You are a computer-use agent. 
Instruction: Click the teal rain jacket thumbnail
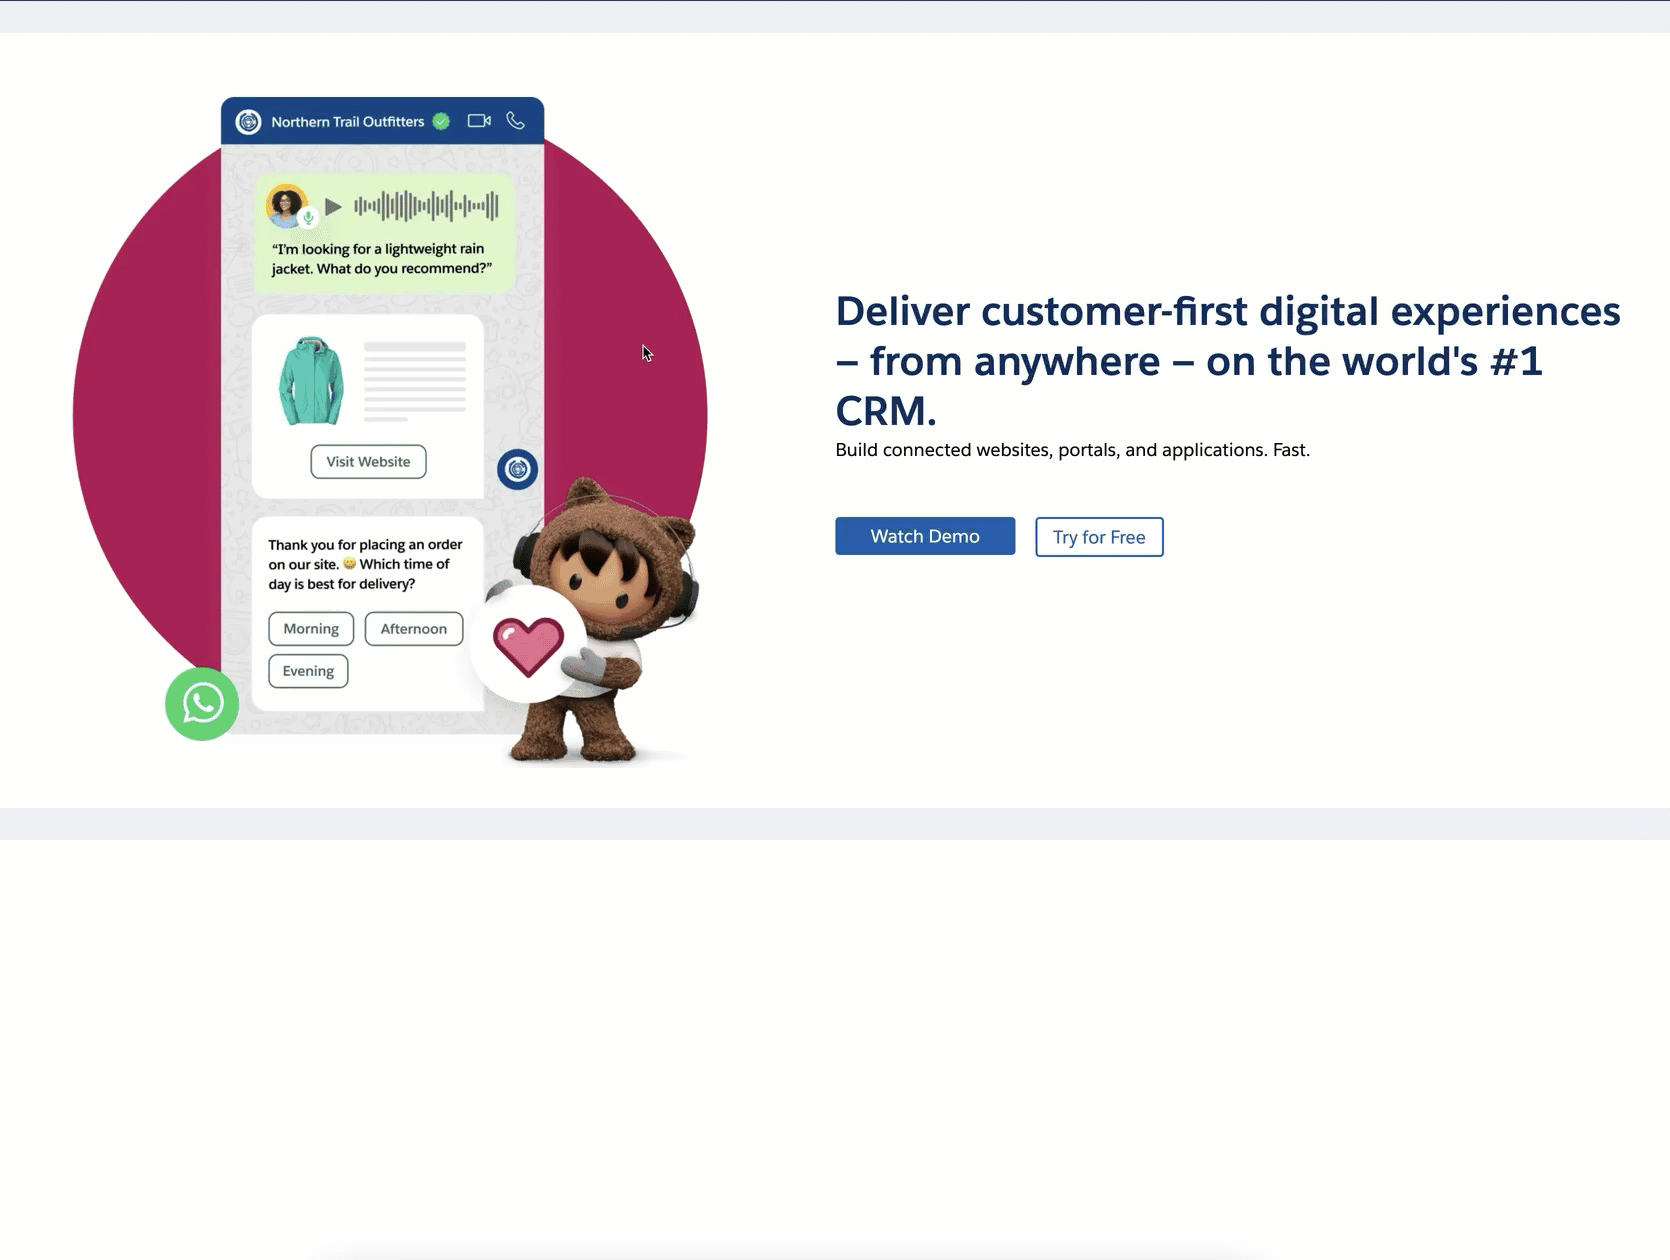[311, 381]
